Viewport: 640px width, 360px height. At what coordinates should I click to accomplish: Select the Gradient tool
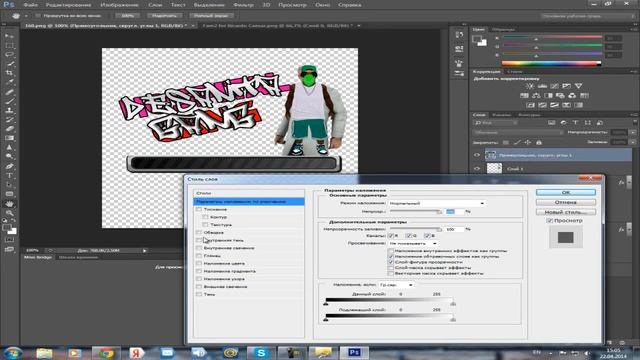point(9,138)
